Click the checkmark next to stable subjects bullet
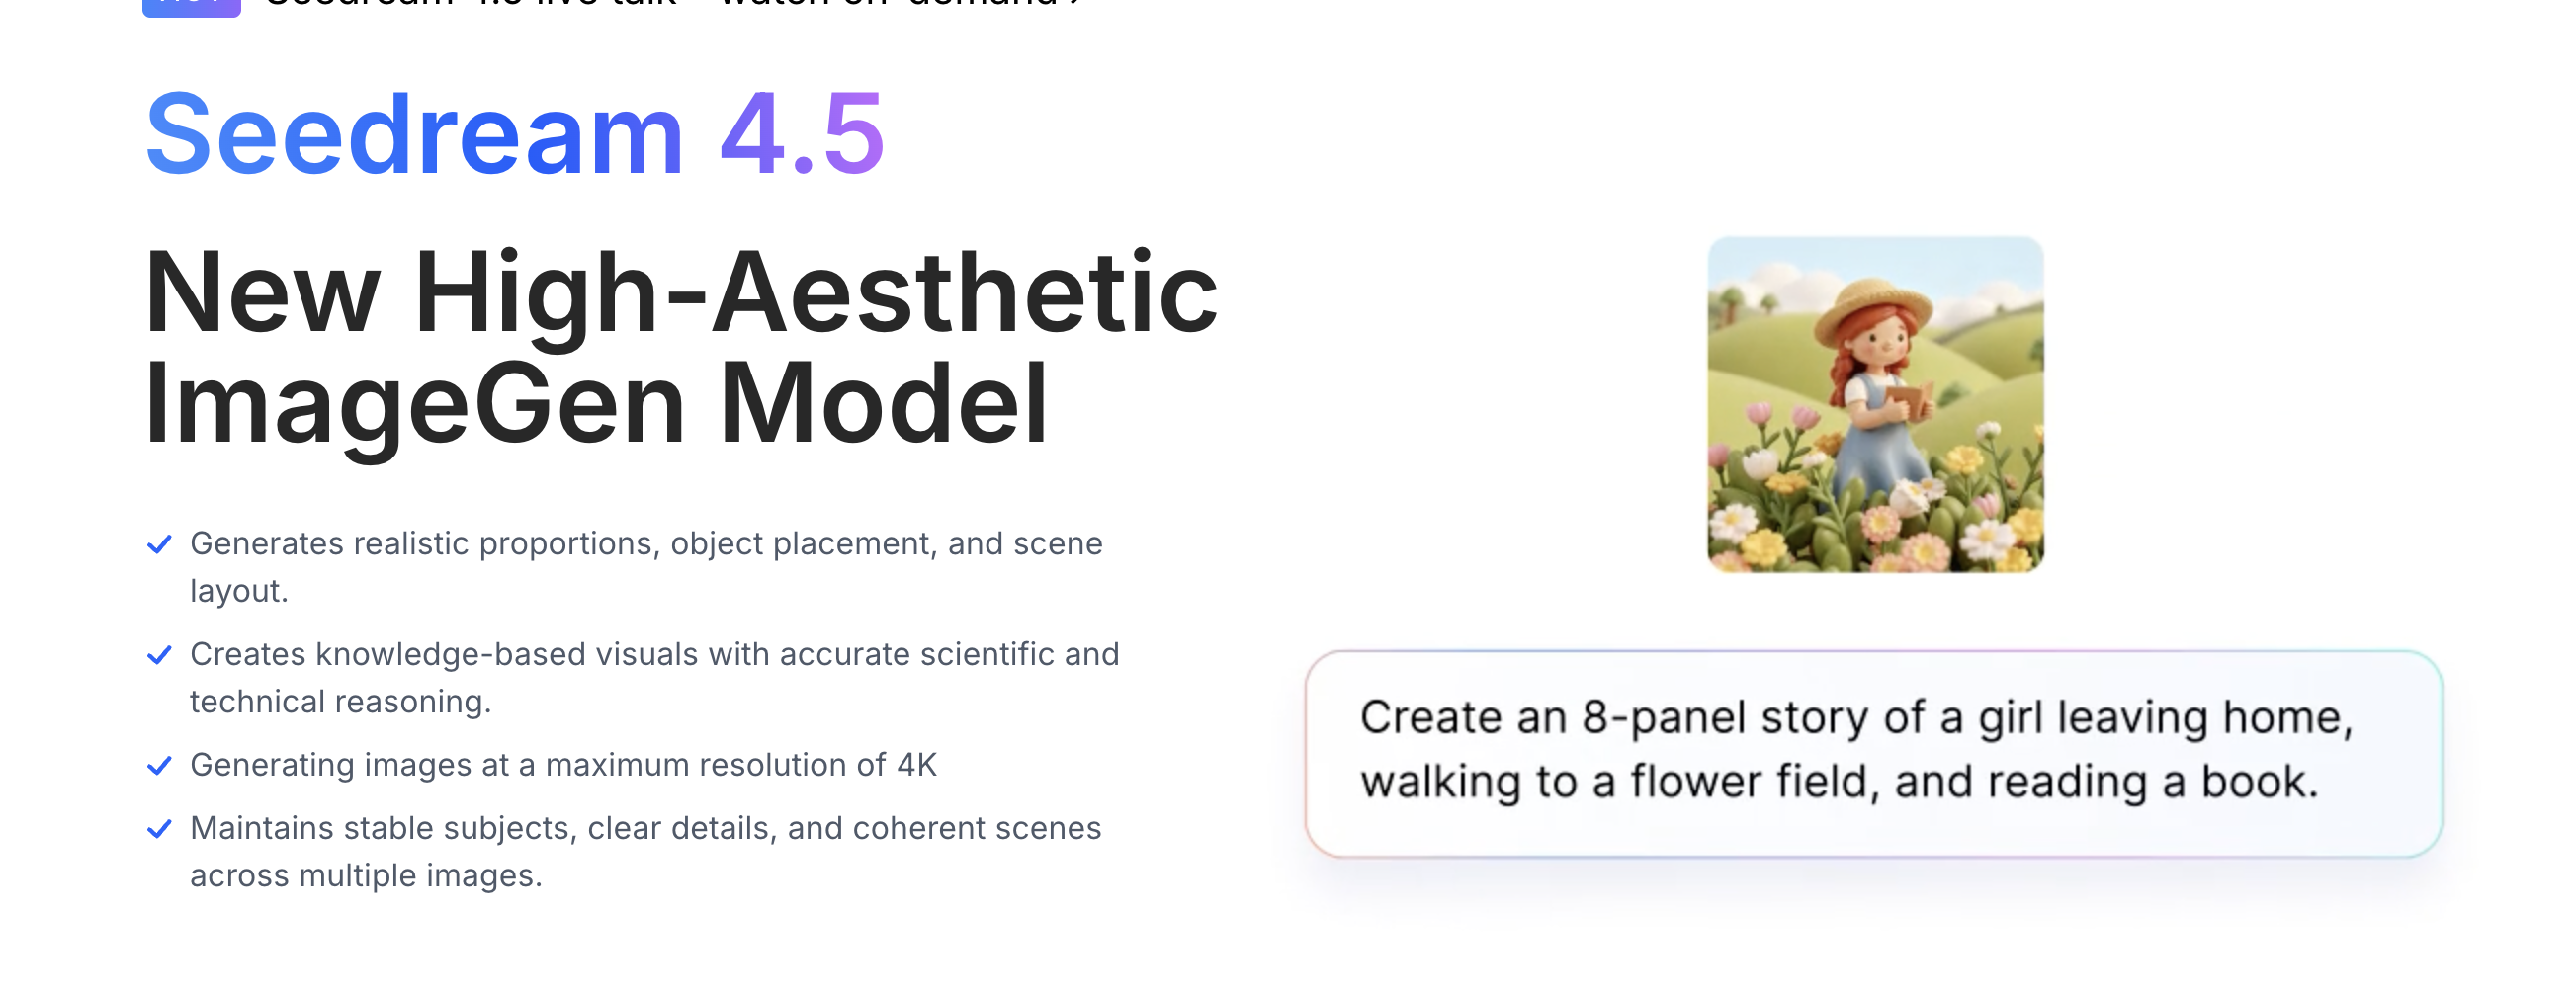The image size is (2576, 998). [x=159, y=829]
